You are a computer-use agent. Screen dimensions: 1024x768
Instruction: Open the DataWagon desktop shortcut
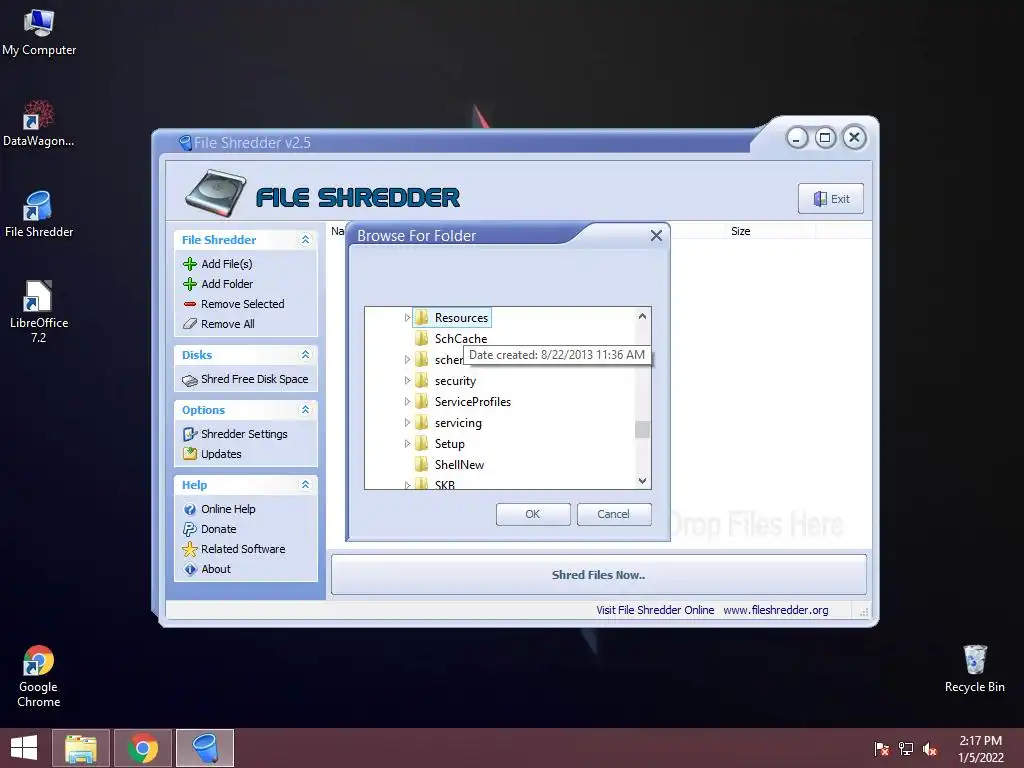coord(39,124)
